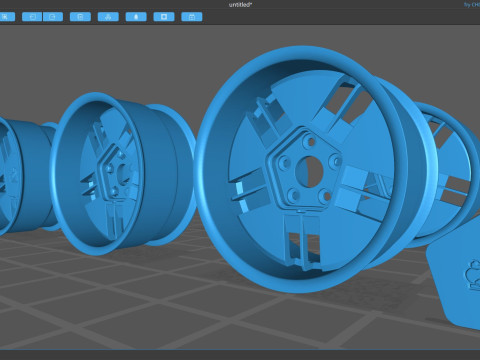
Task: Click the undo (left arrow) toolbar button
Action: coord(32,17)
